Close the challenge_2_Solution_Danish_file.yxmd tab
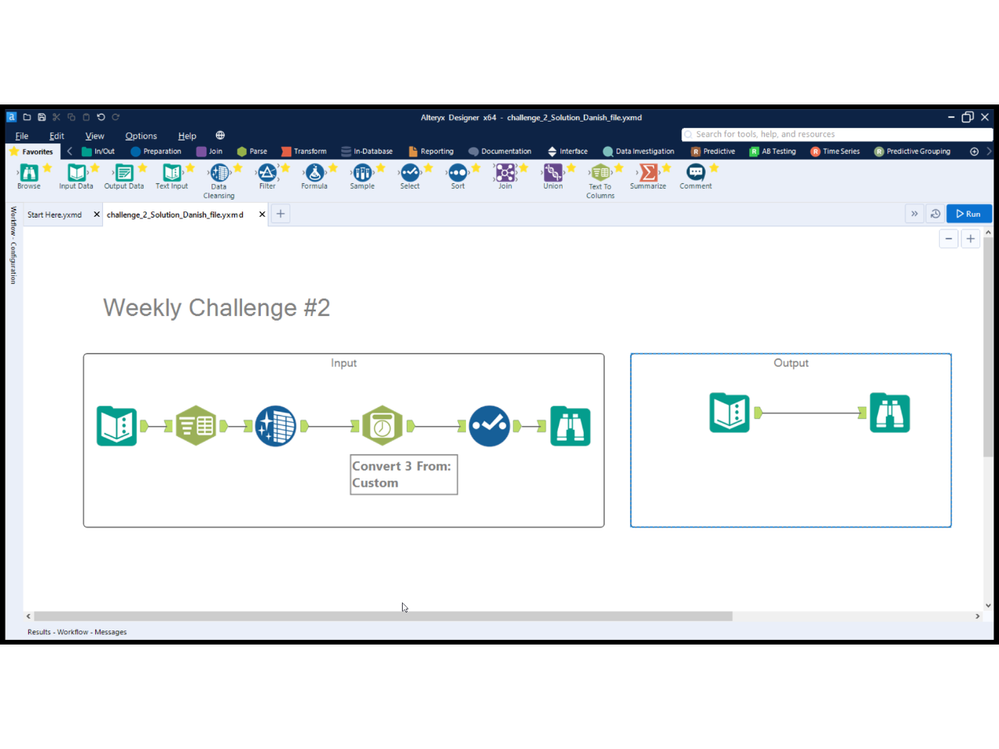This screenshot has height=749, width=999. [262, 215]
